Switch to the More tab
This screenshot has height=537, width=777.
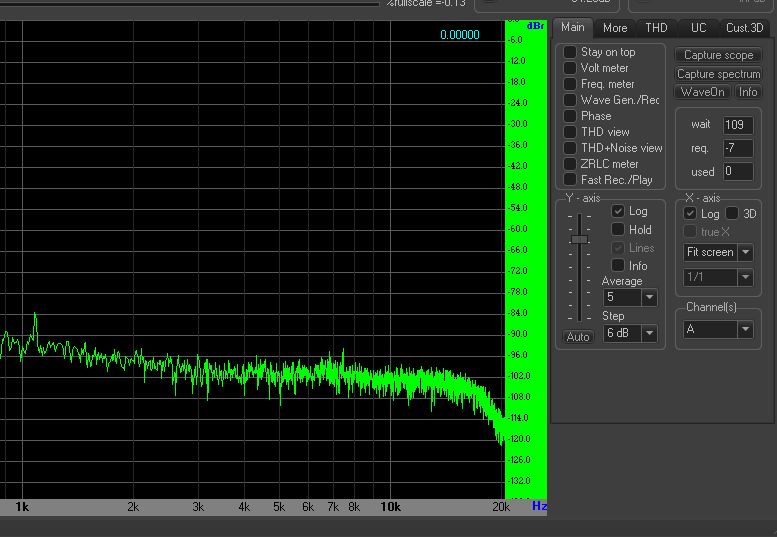pos(615,28)
